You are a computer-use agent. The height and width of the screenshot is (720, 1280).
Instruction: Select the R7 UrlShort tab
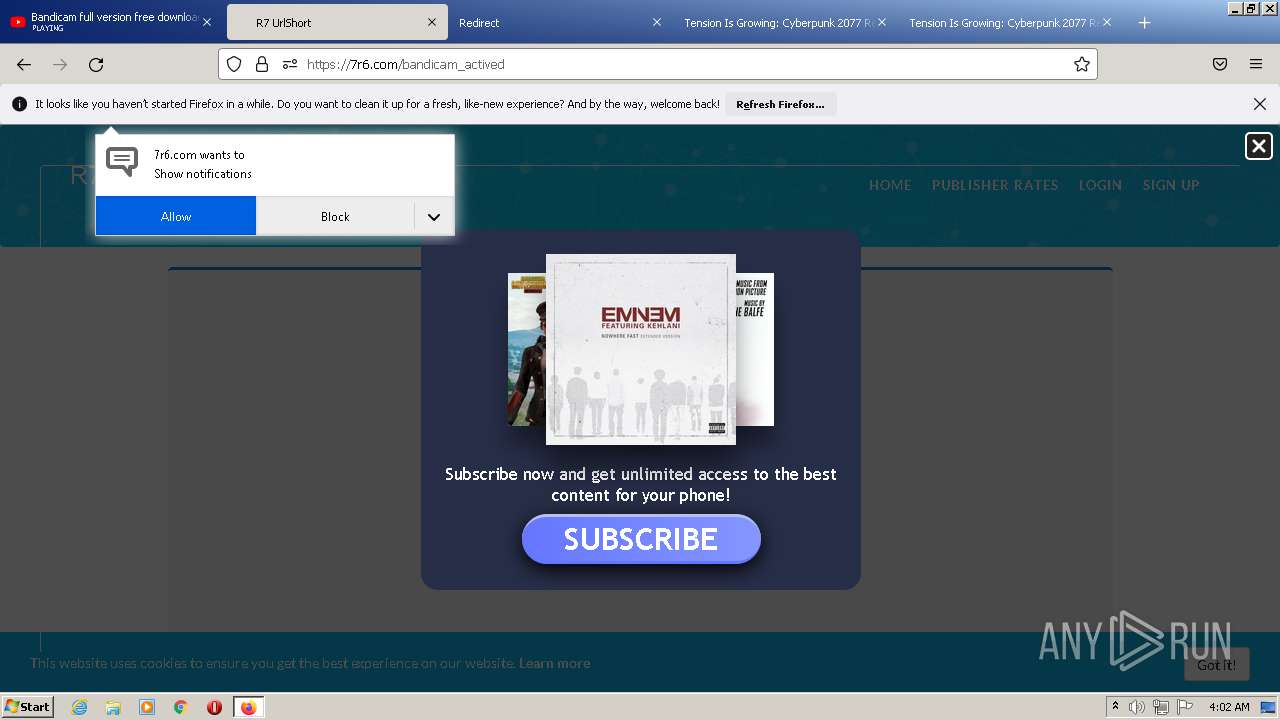pyautogui.click(x=335, y=22)
